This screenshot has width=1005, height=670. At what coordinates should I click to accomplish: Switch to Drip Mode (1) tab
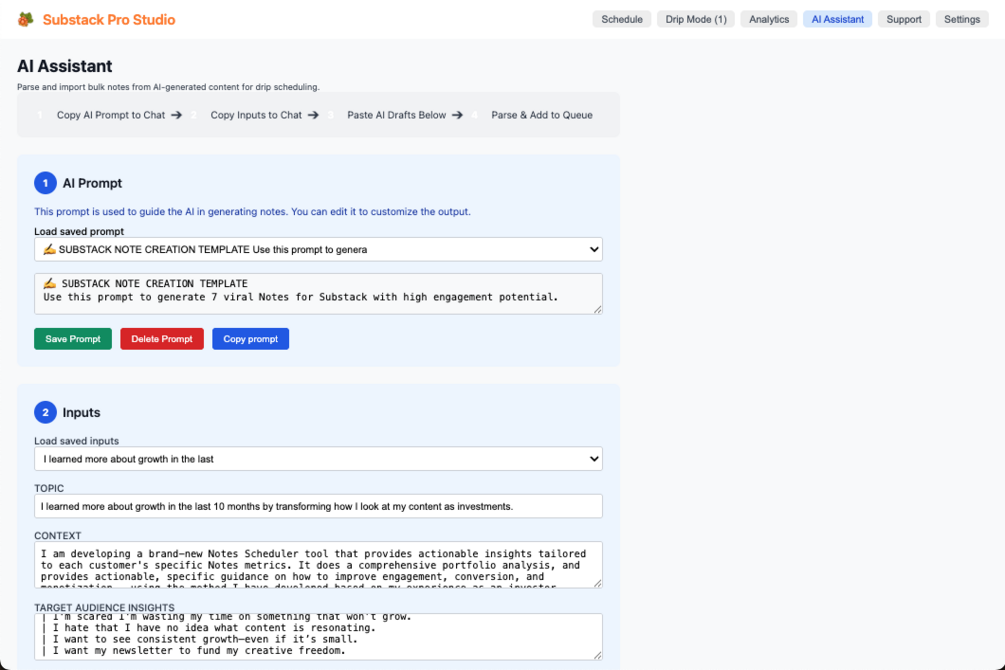(695, 19)
